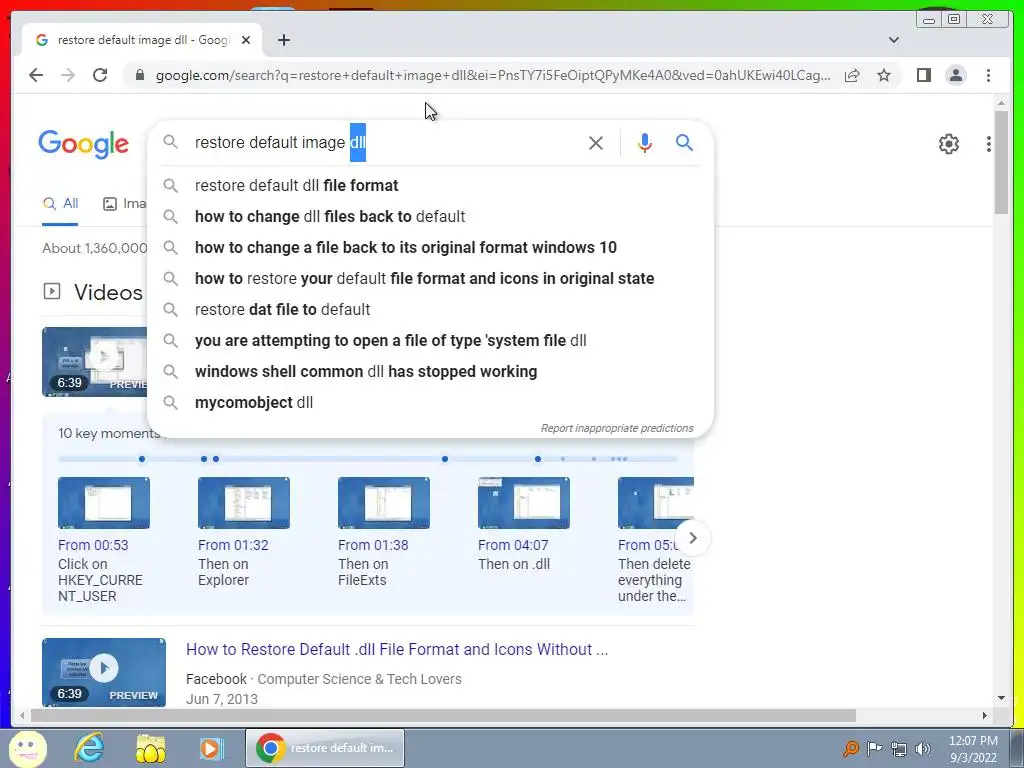Screen dimensions: 1024x768
Task: Pick suggestion about restoring icons in original state
Action: (x=430, y=278)
